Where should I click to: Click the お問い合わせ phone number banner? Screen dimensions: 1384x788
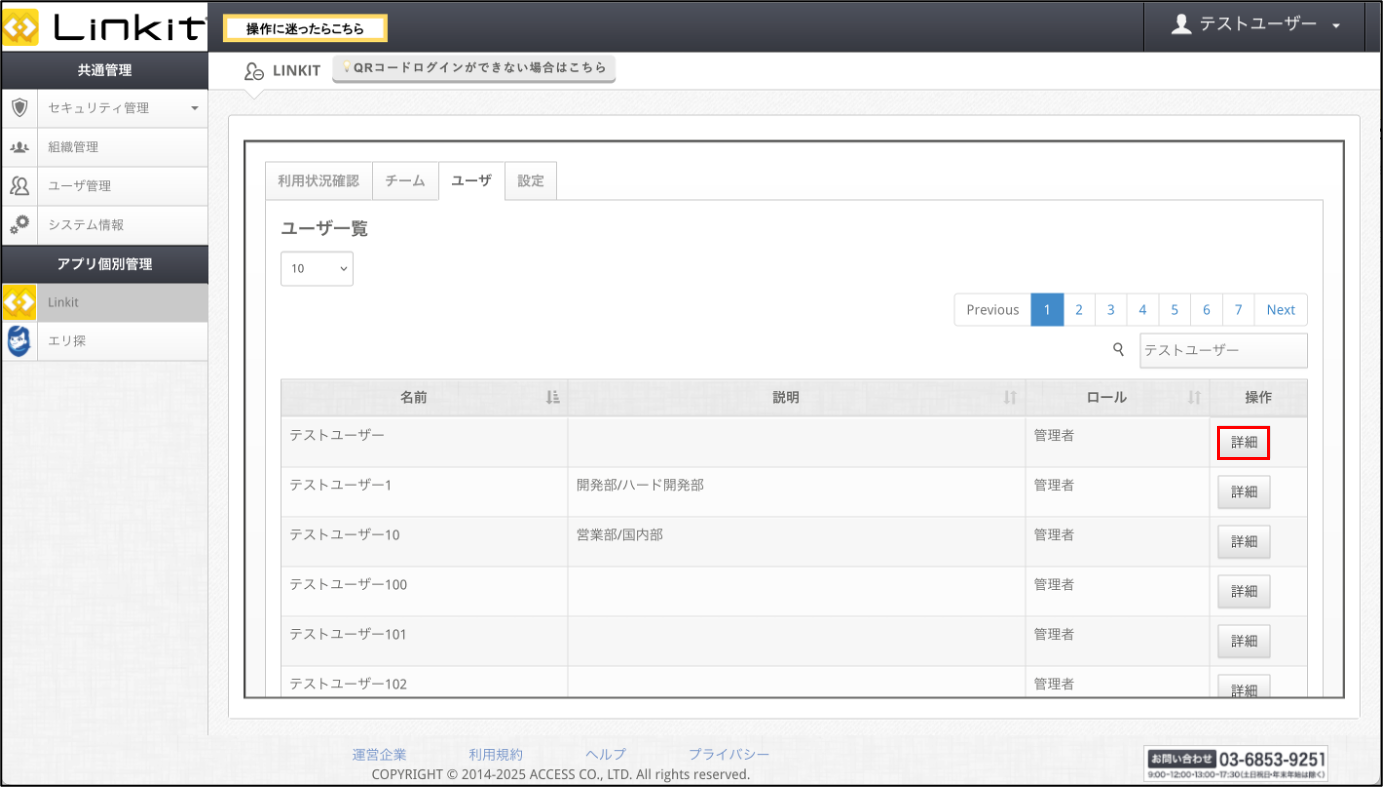(x=1237, y=763)
